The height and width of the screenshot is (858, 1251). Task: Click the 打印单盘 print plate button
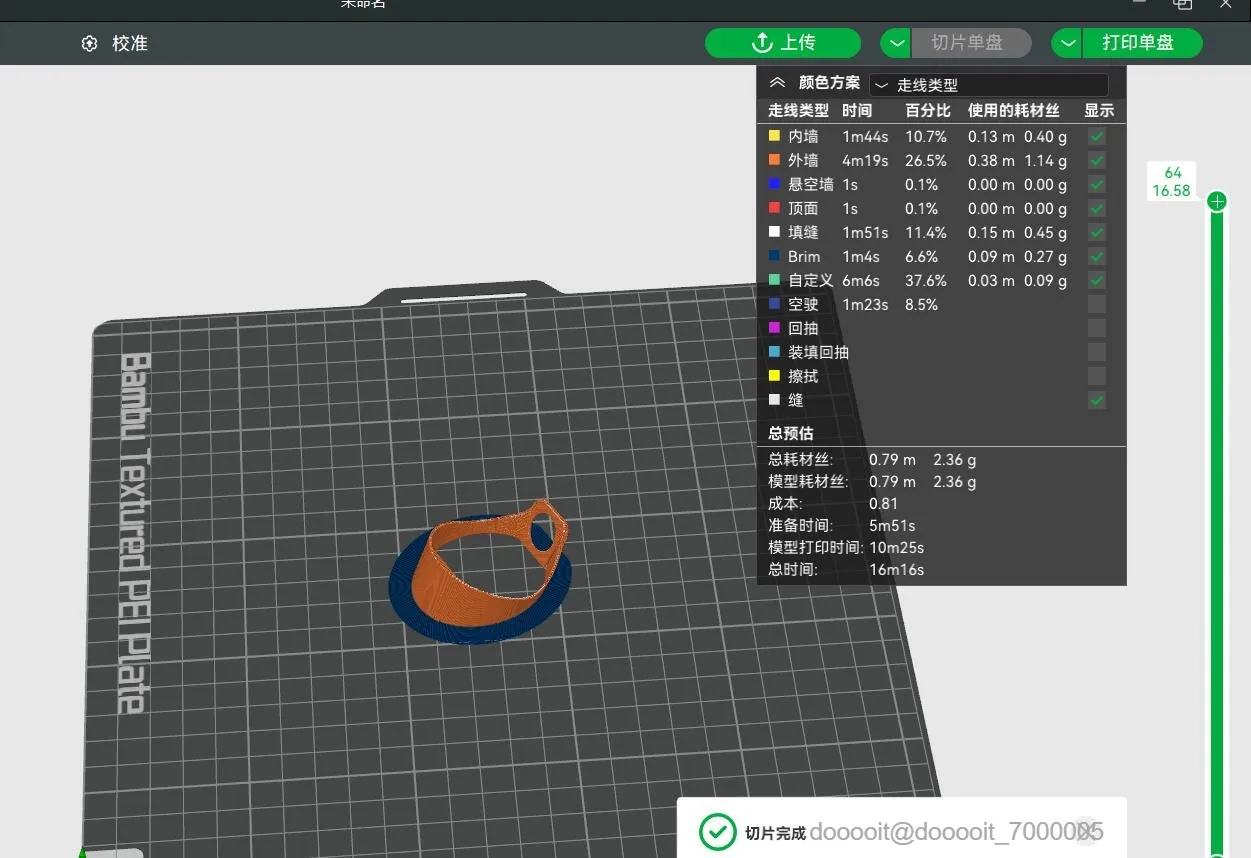pyautogui.click(x=1142, y=43)
